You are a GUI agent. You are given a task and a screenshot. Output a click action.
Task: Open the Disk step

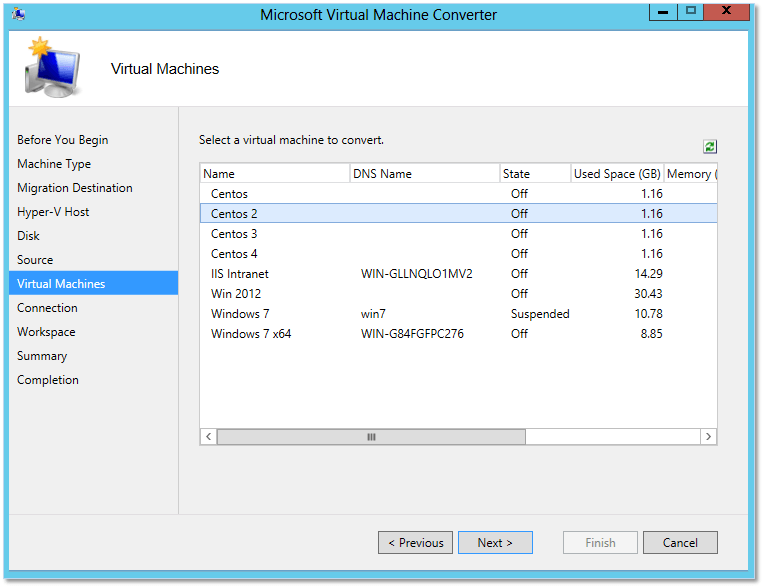[28, 236]
